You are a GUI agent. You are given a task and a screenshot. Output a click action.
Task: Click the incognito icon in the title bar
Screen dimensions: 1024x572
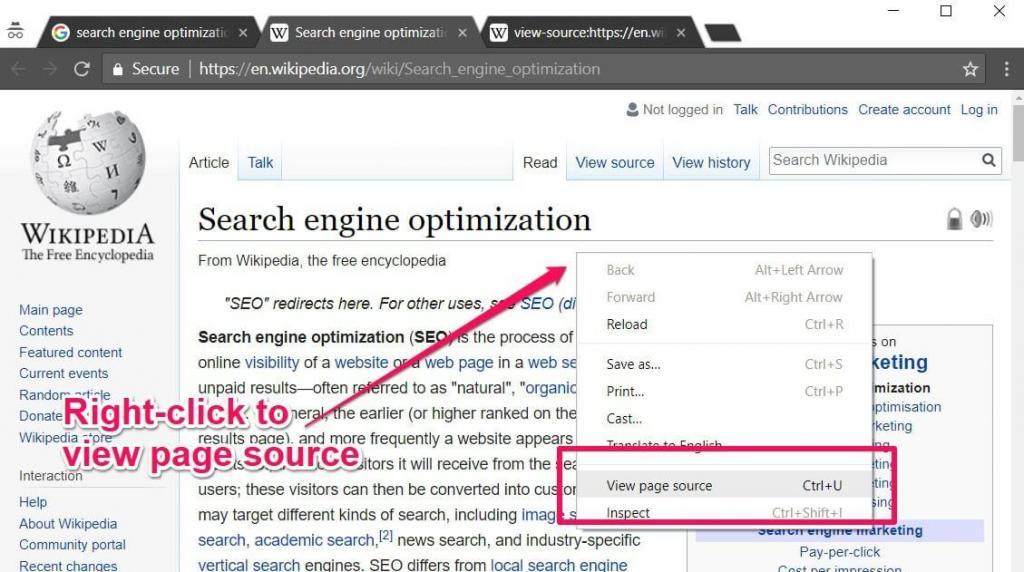[15, 31]
